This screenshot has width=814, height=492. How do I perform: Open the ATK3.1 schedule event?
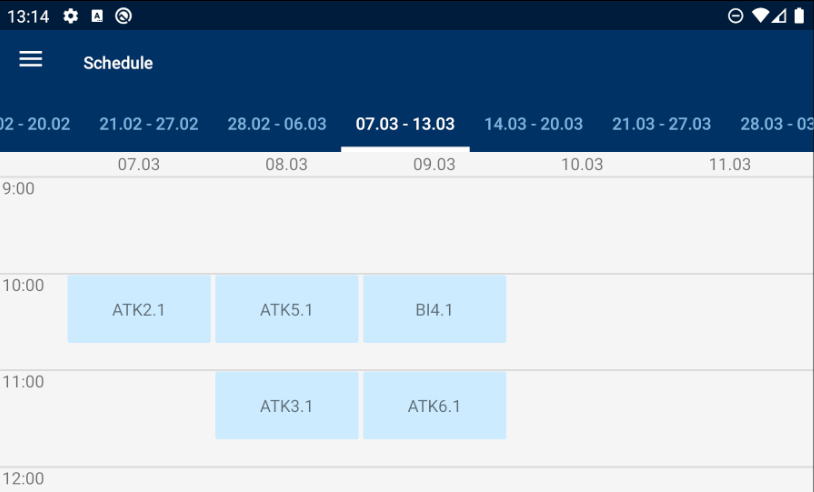click(286, 406)
